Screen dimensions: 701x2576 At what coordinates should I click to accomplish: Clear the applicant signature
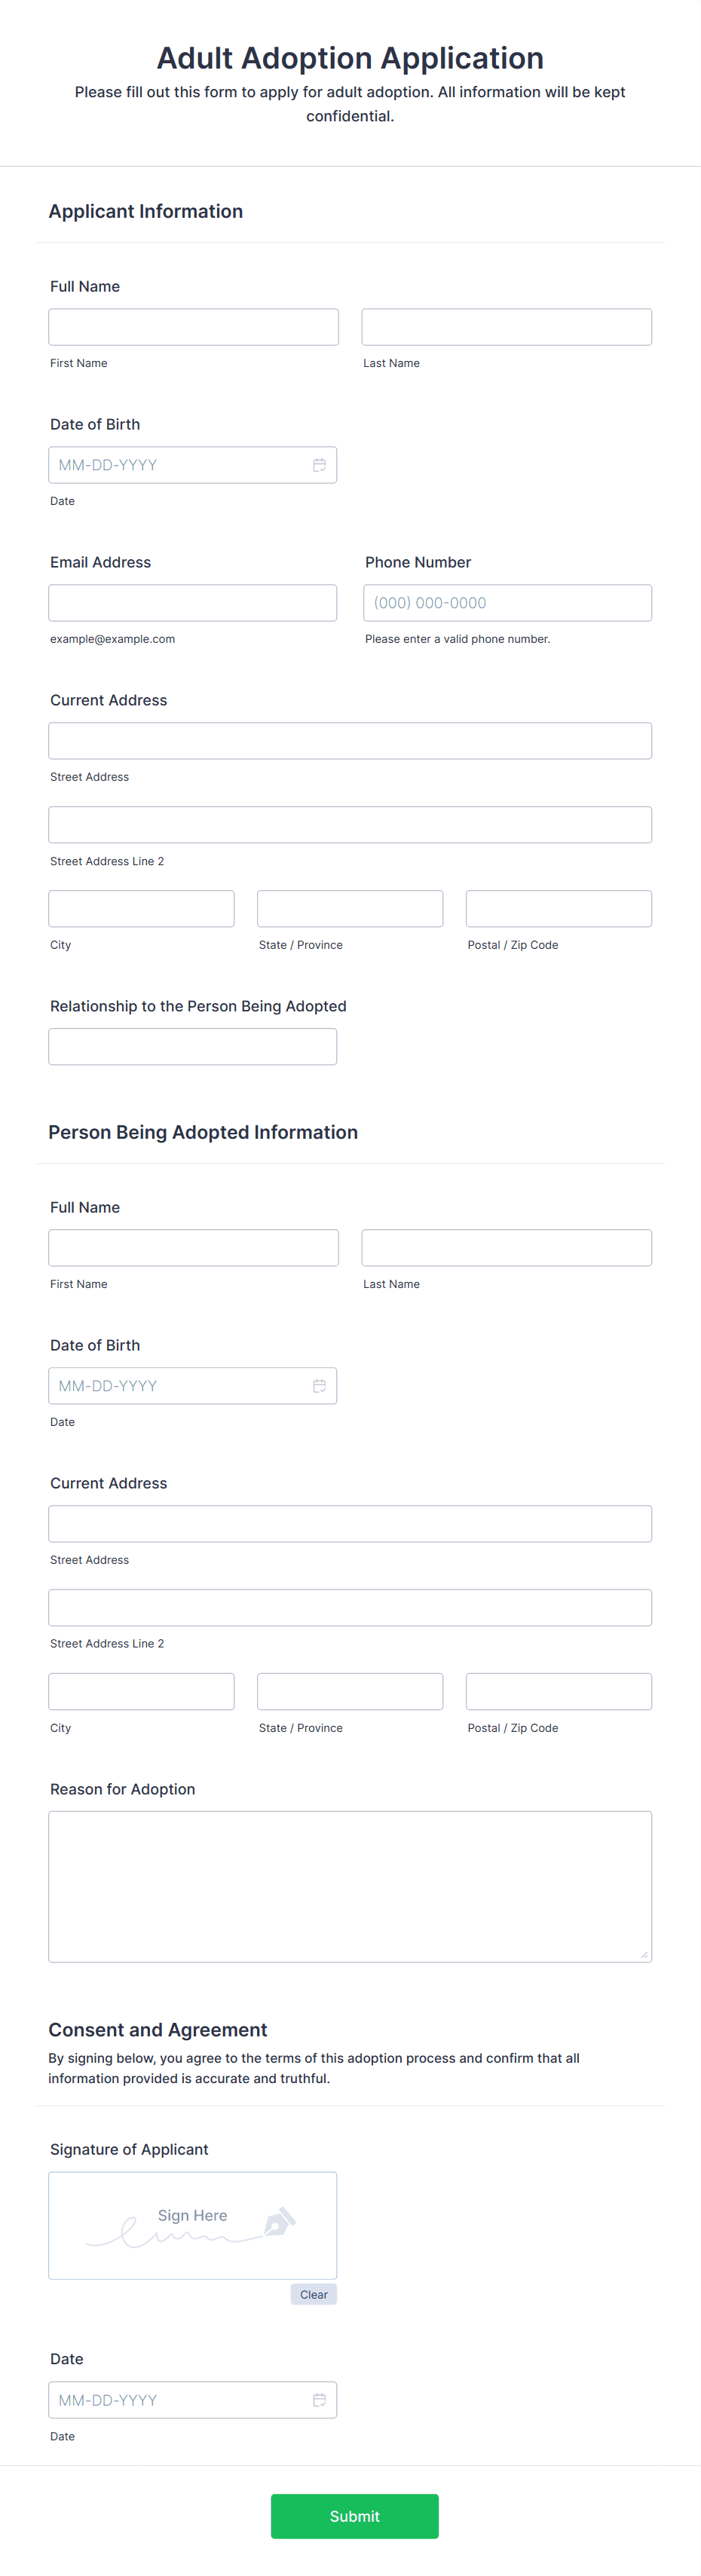pyautogui.click(x=313, y=2294)
